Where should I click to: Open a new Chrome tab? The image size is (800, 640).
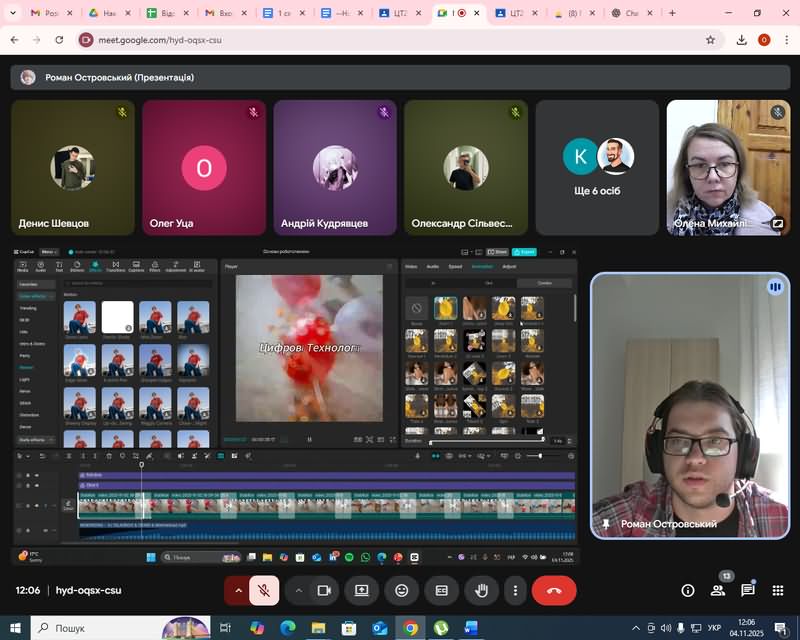672,13
